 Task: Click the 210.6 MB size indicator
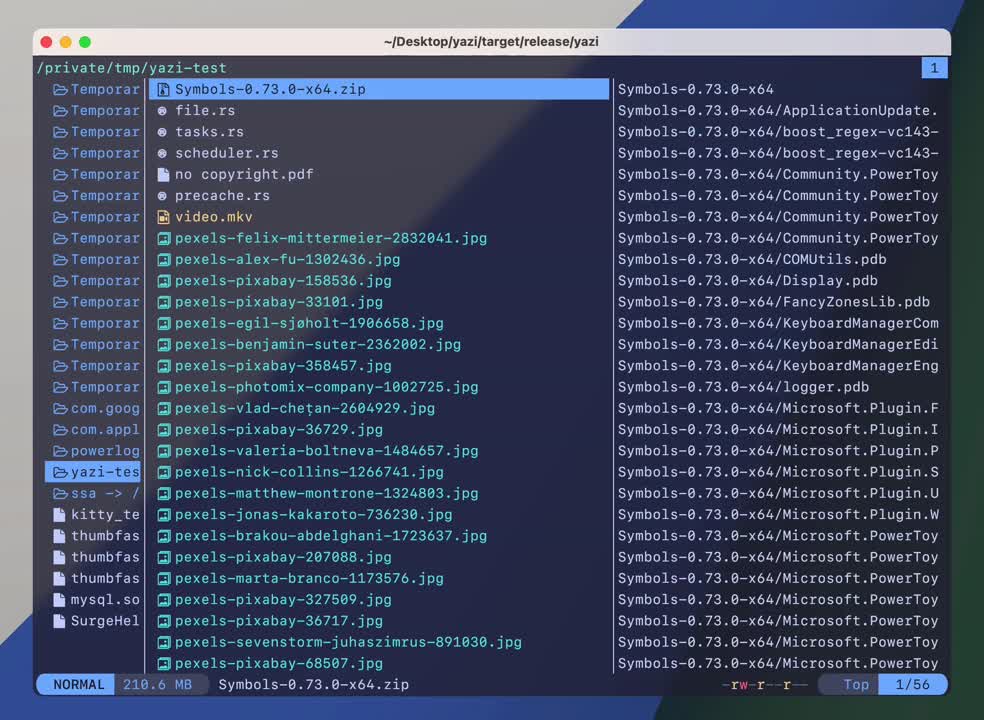(x=158, y=684)
